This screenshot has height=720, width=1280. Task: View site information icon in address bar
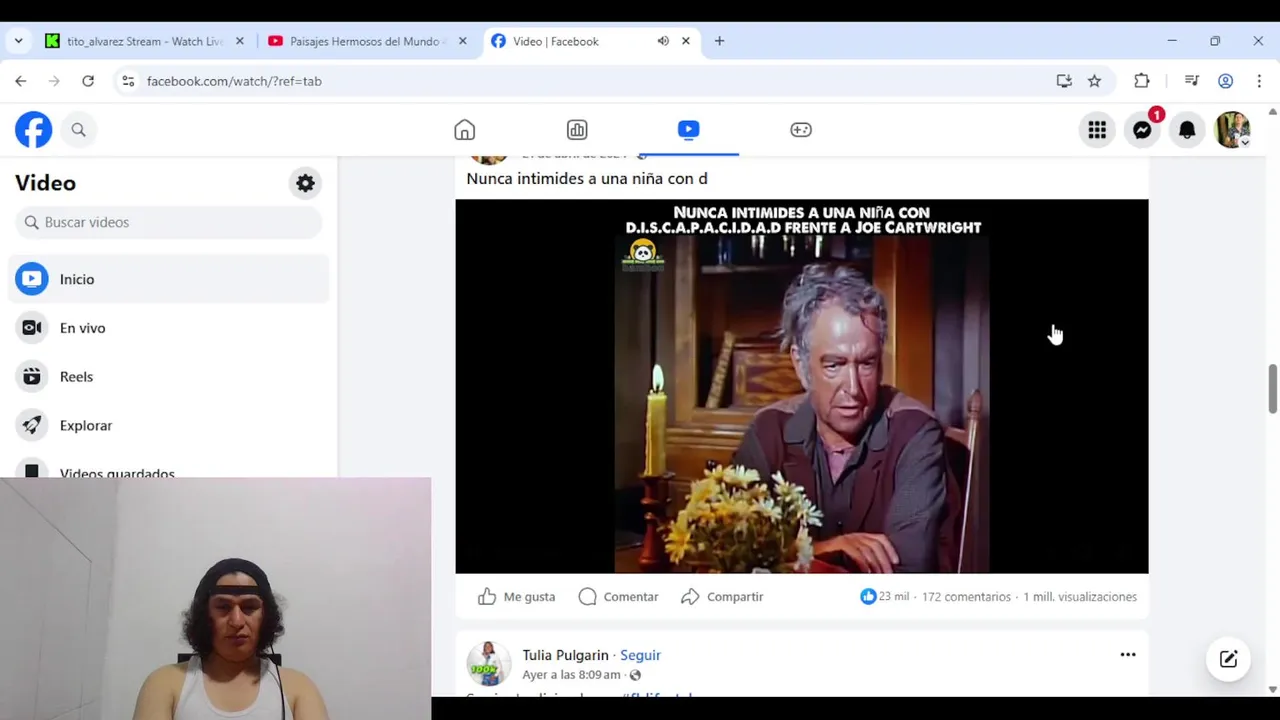click(128, 81)
